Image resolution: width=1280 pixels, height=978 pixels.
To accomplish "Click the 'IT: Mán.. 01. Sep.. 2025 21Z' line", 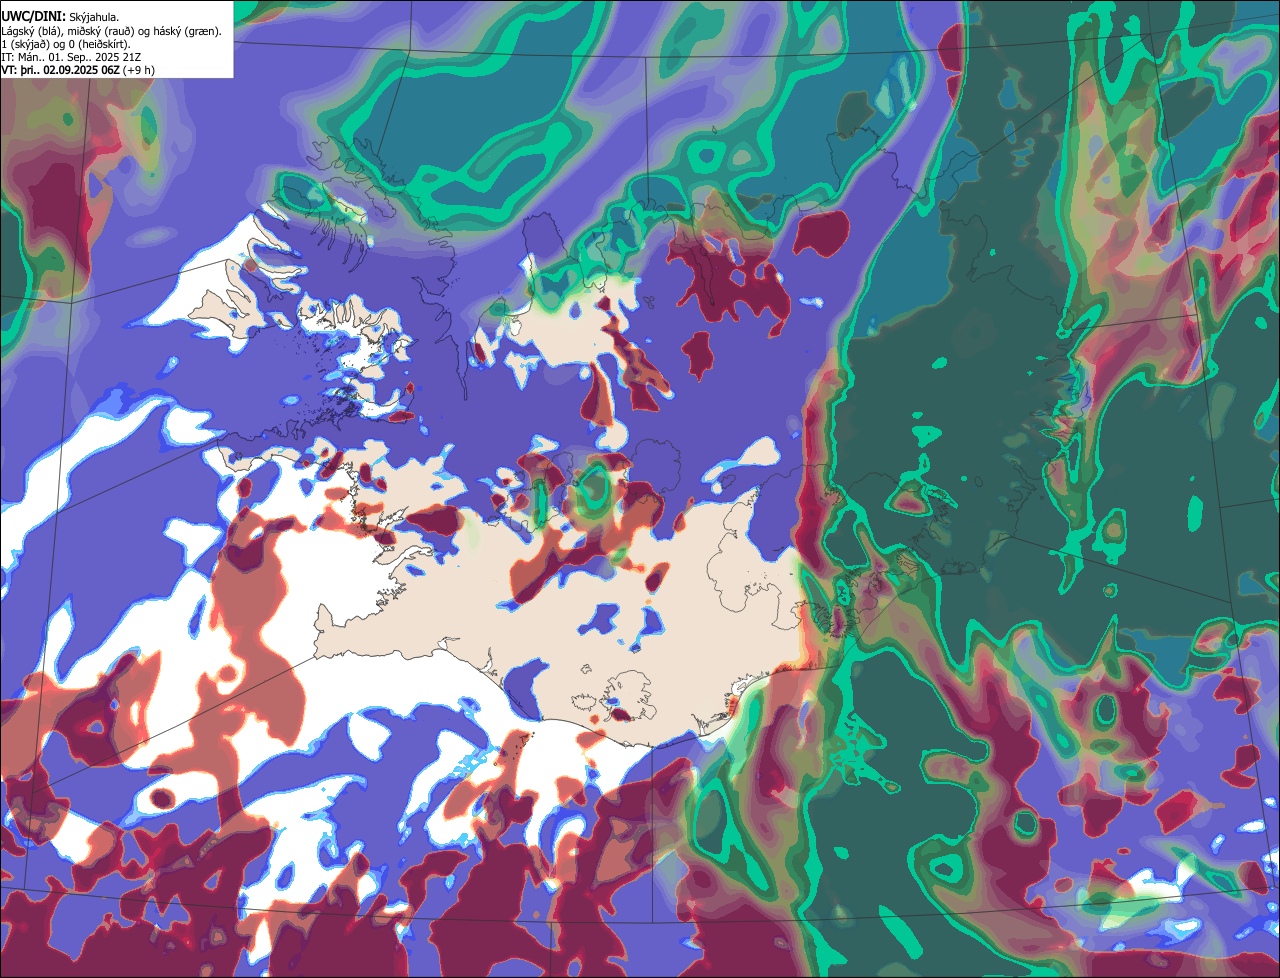I will (x=71, y=57).
